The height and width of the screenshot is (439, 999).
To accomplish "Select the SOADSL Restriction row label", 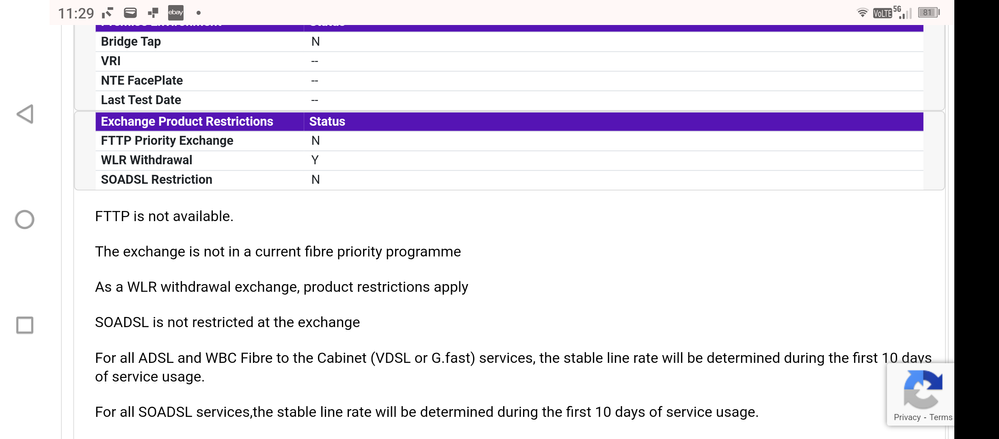I will point(156,180).
